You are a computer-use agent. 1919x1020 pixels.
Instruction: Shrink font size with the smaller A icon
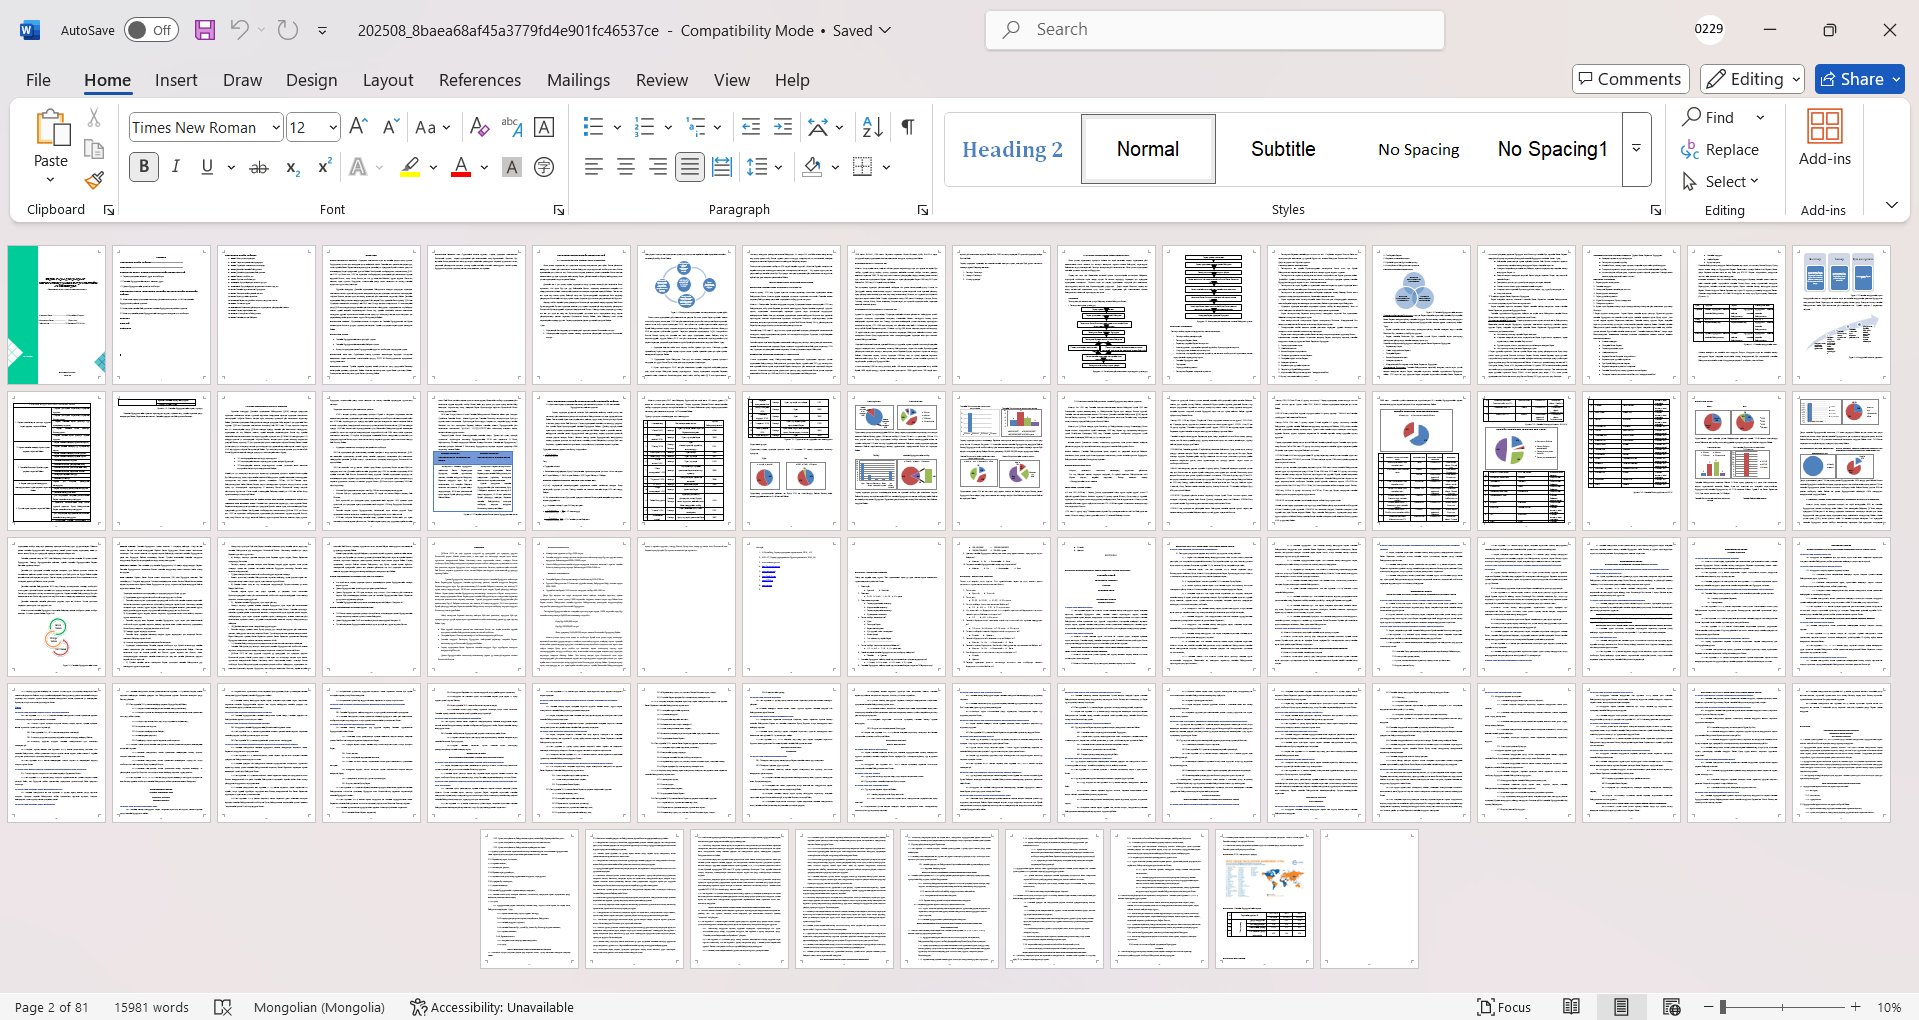pyautogui.click(x=391, y=127)
